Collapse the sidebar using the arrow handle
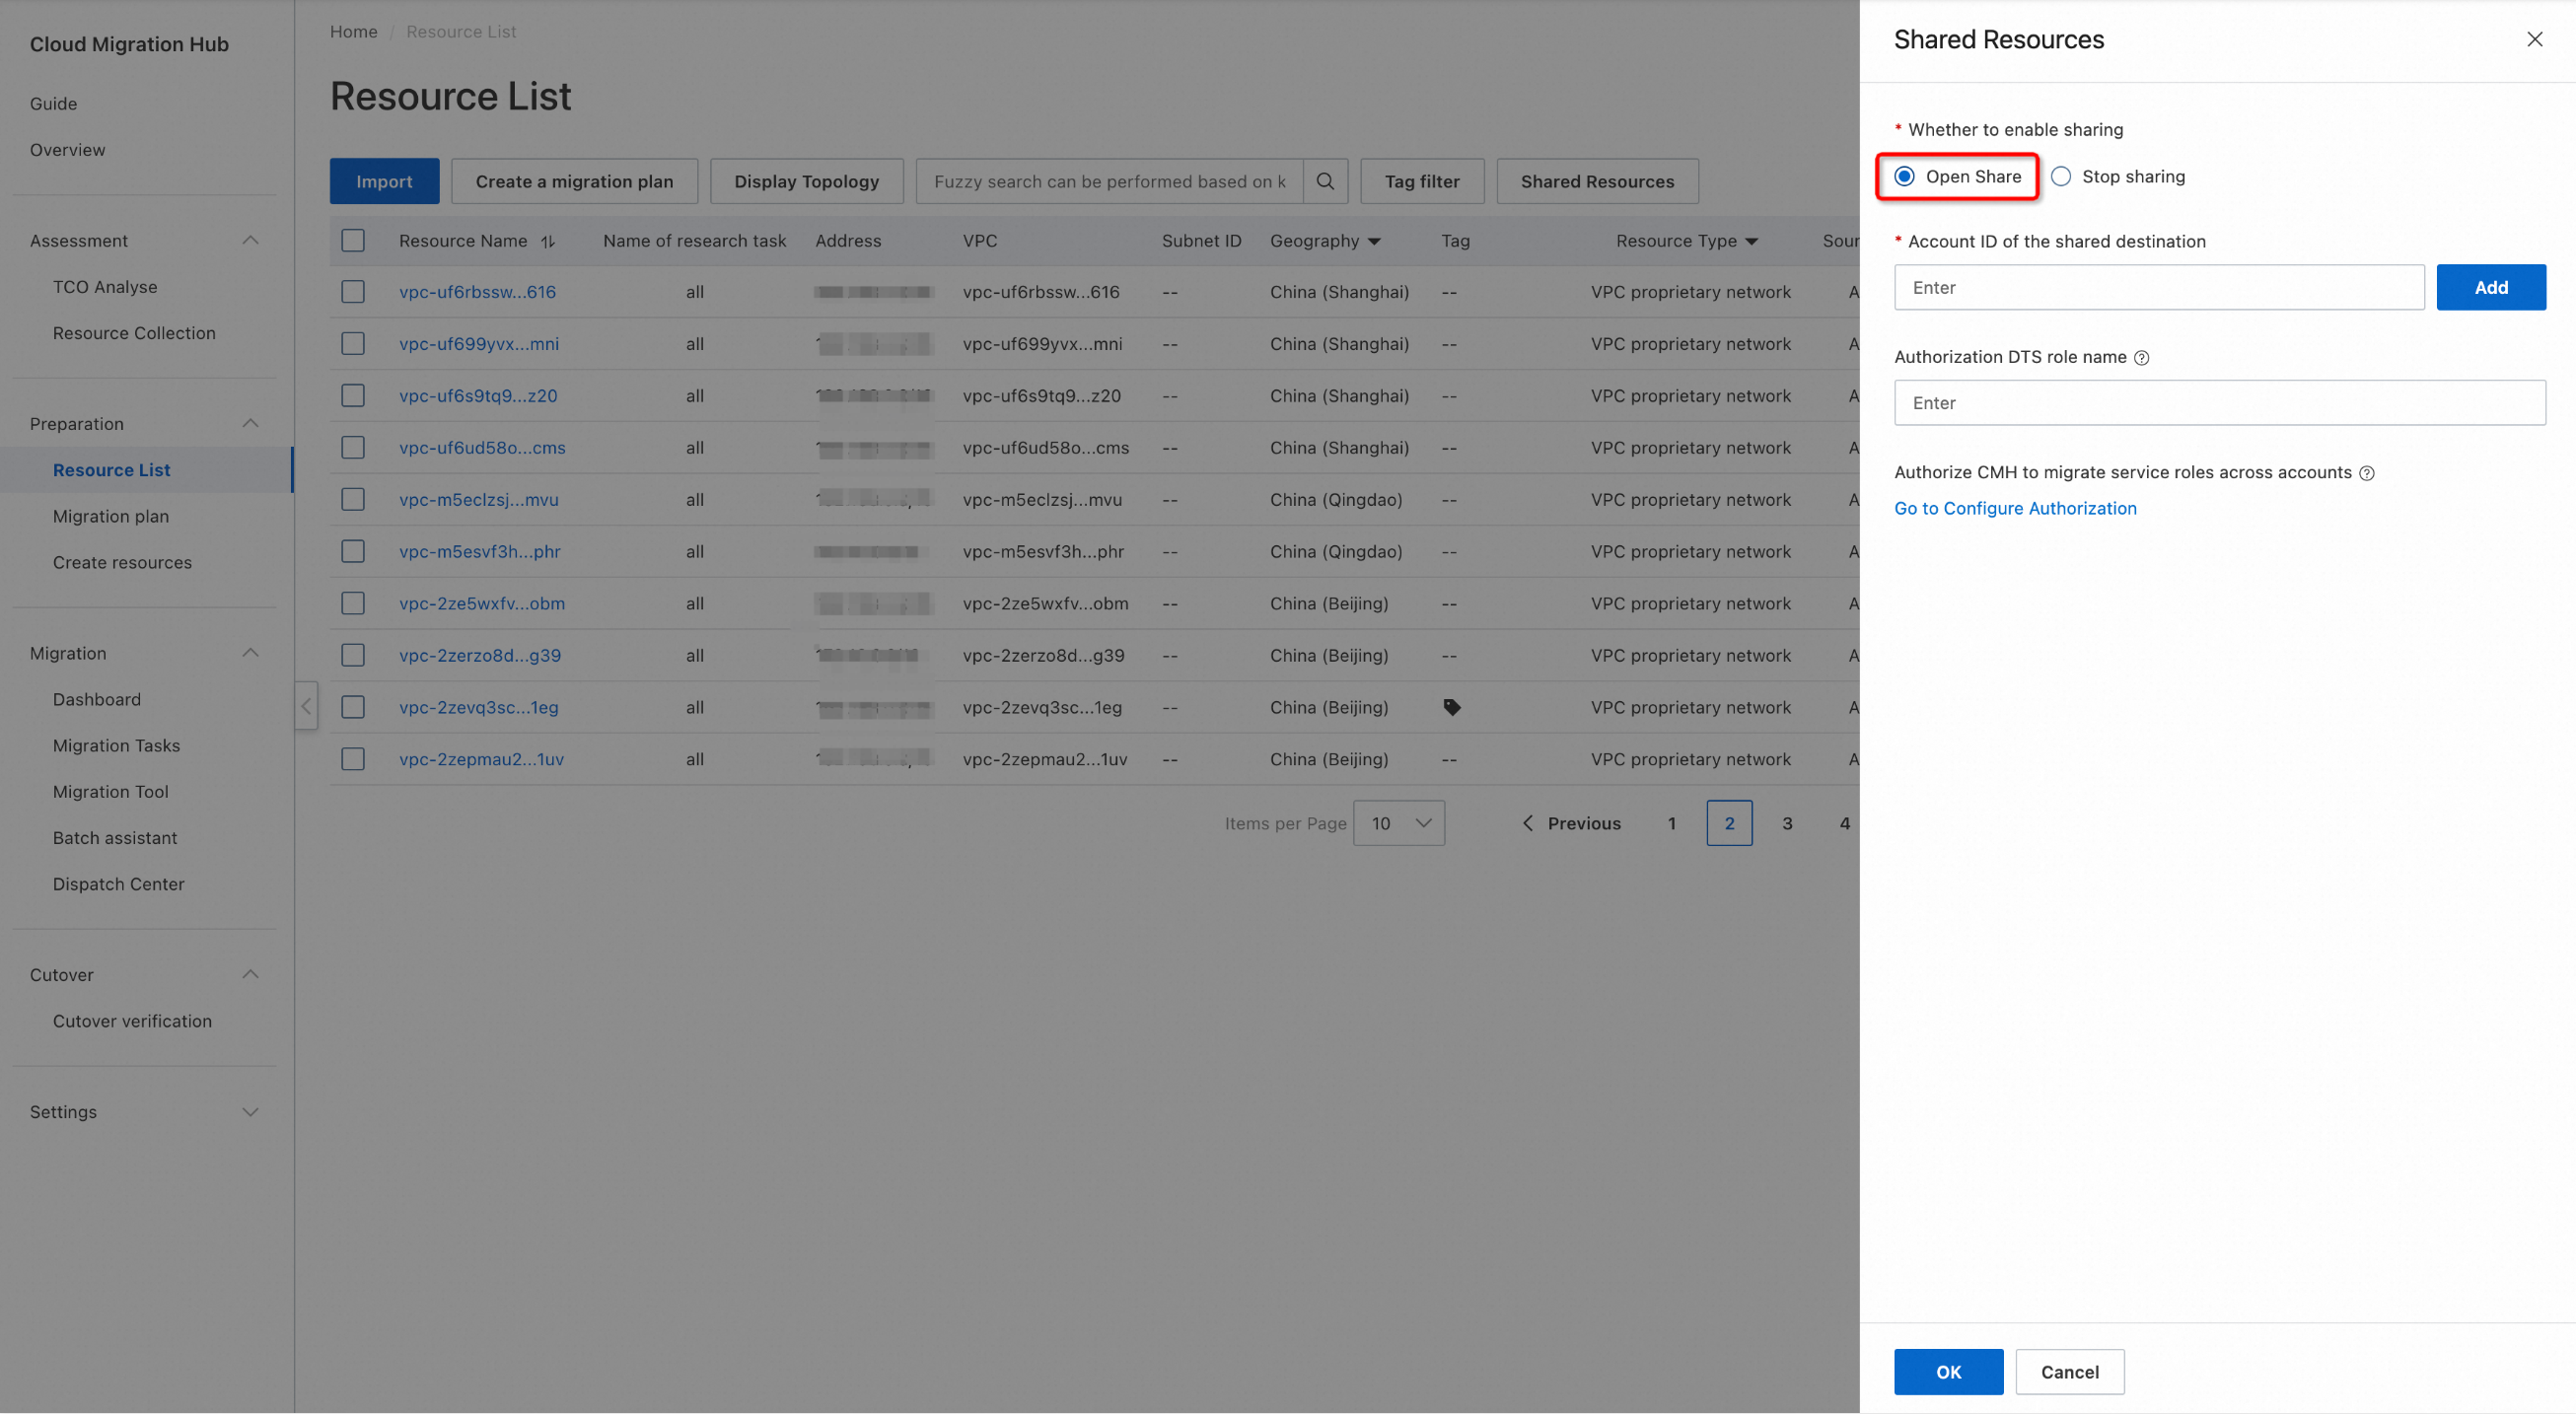Screen dimensions: 2576x1414 306,706
